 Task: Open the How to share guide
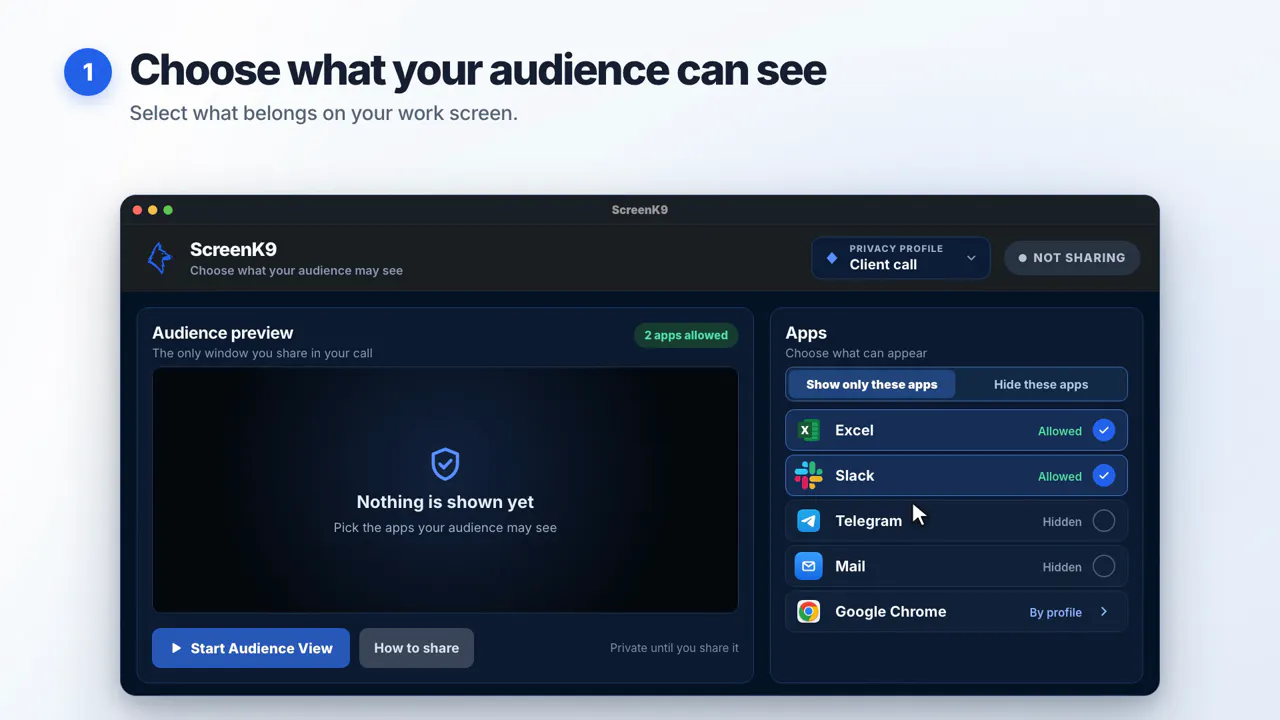click(x=416, y=648)
